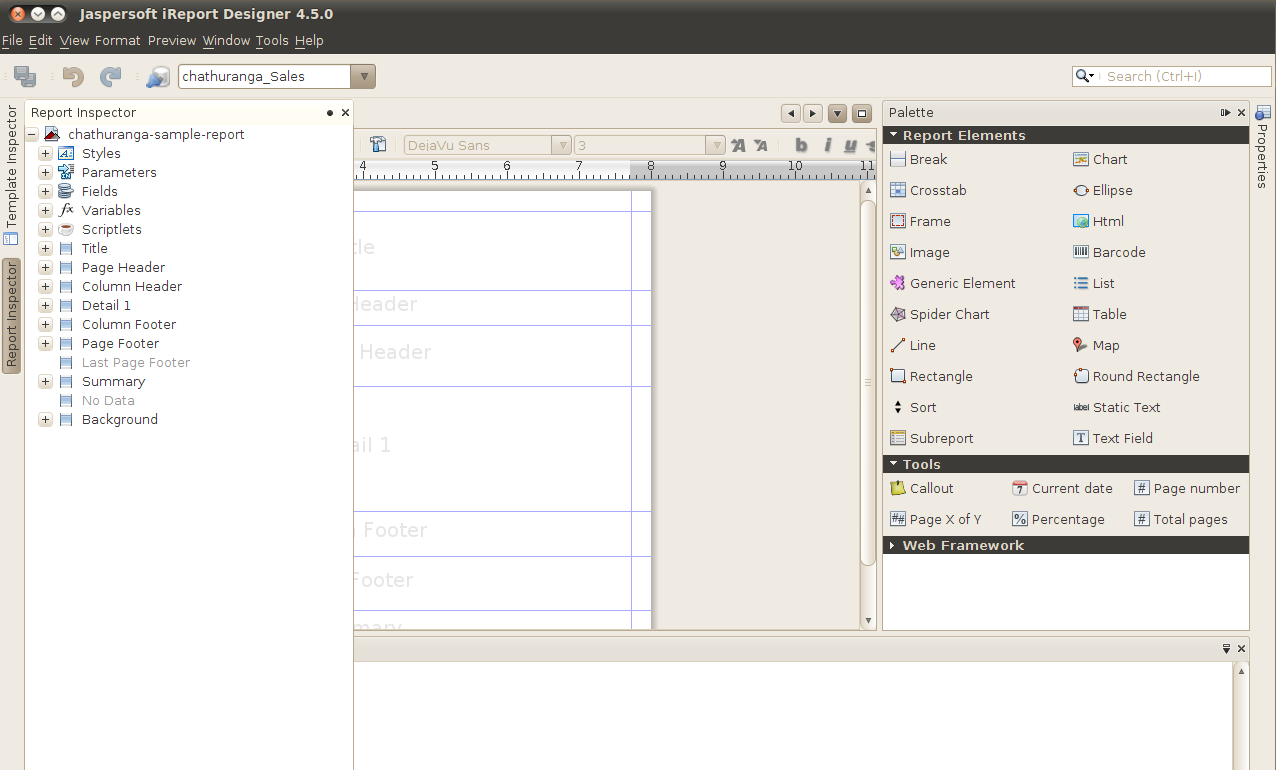
Task: Pick the Map palette element
Action: click(1096, 345)
